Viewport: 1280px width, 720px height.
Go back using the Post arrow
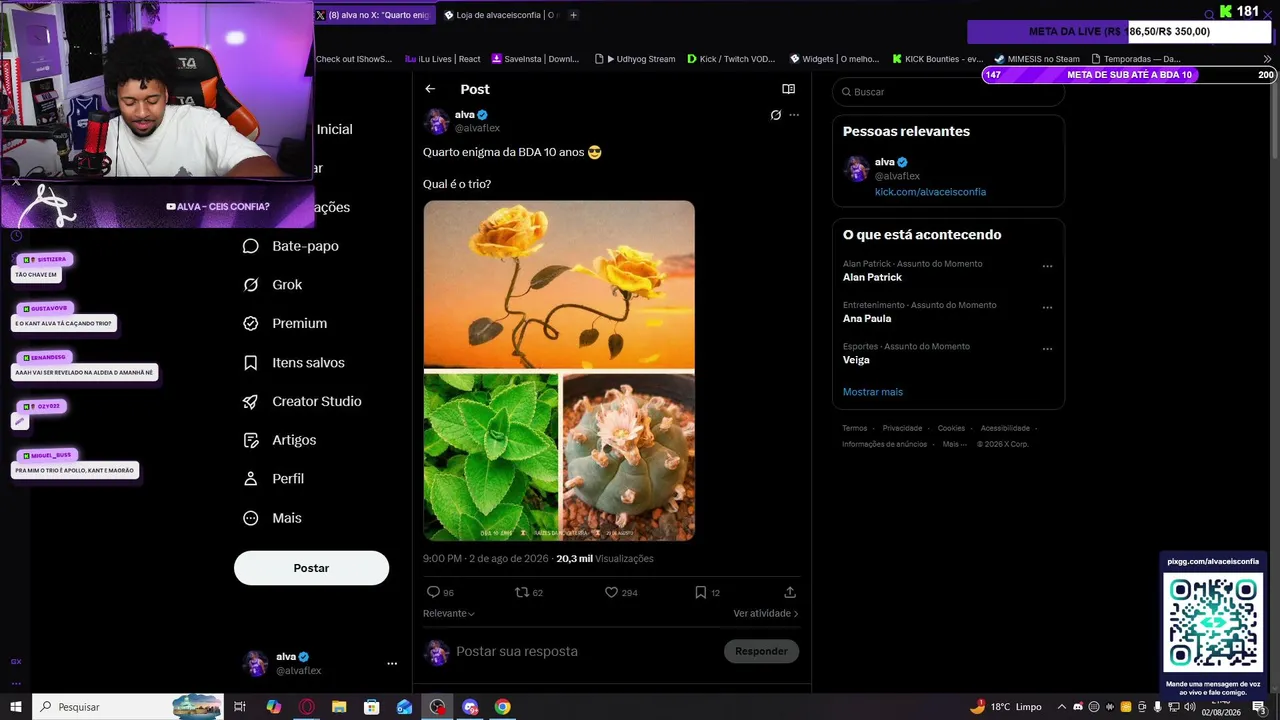pos(430,89)
